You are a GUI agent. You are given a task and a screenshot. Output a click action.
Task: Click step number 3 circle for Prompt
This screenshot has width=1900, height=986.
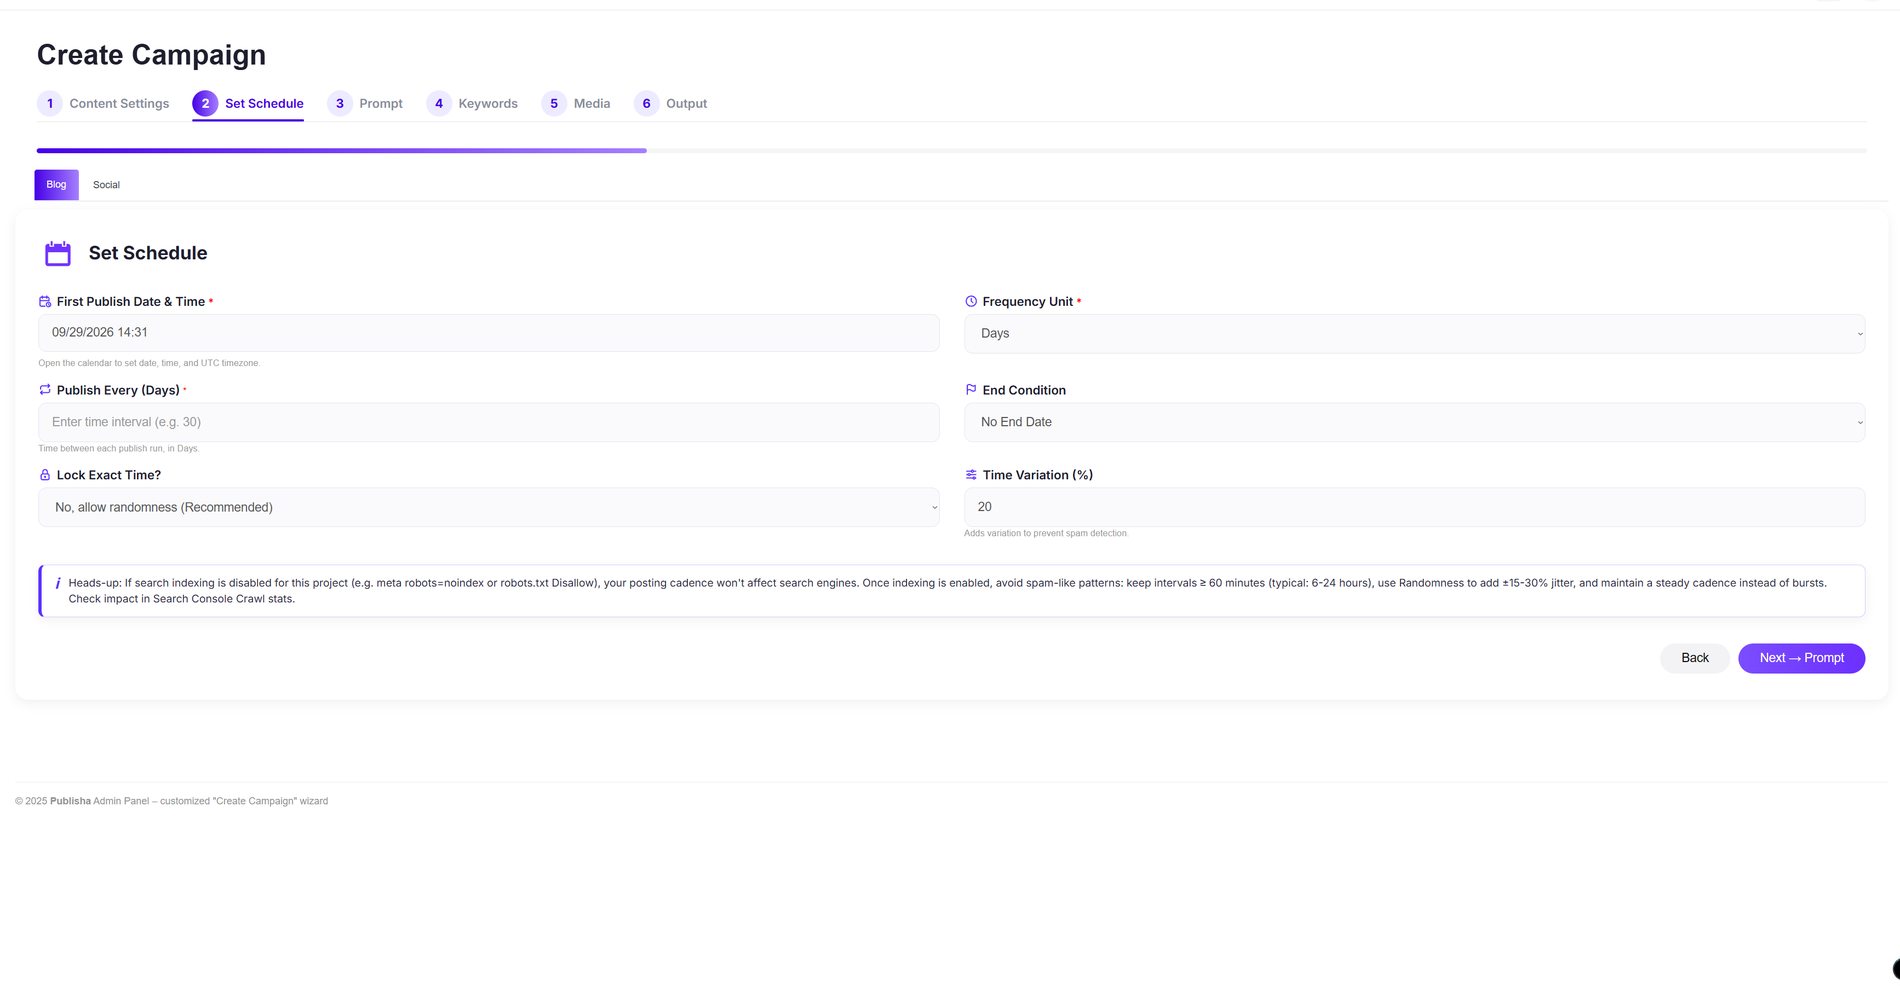point(340,104)
